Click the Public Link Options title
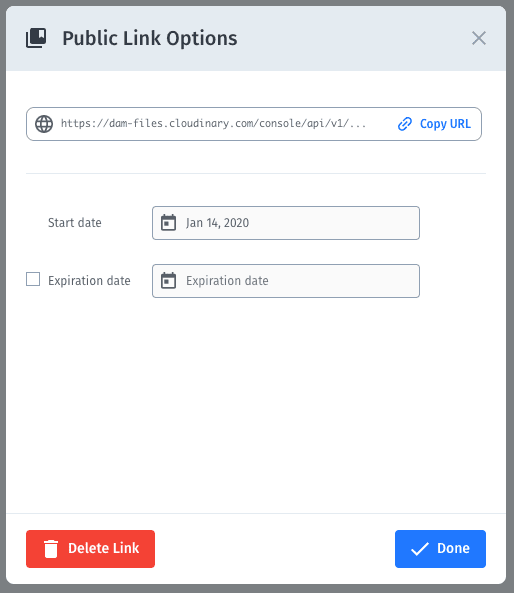514x593 pixels. pos(150,38)
